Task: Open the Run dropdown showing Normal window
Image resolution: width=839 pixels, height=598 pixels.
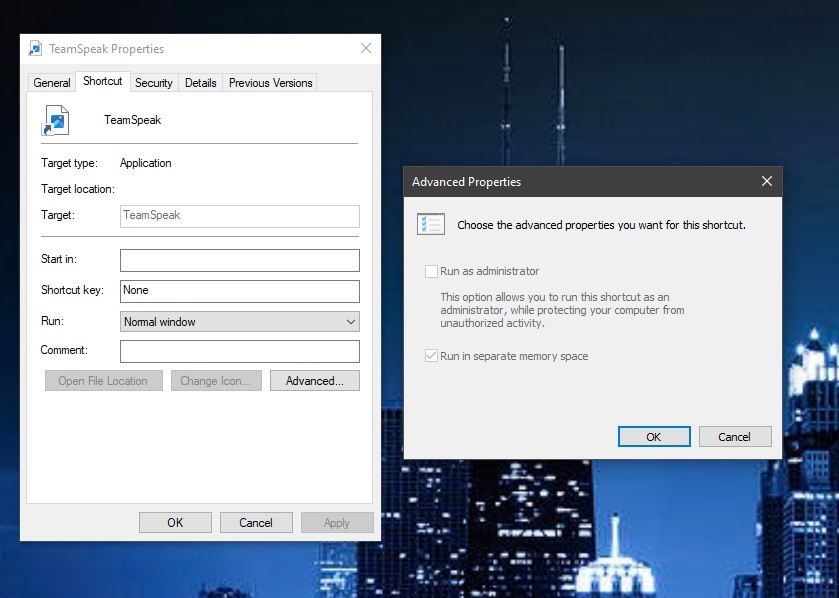Action: pyautogui.click(x=240, y=321)
